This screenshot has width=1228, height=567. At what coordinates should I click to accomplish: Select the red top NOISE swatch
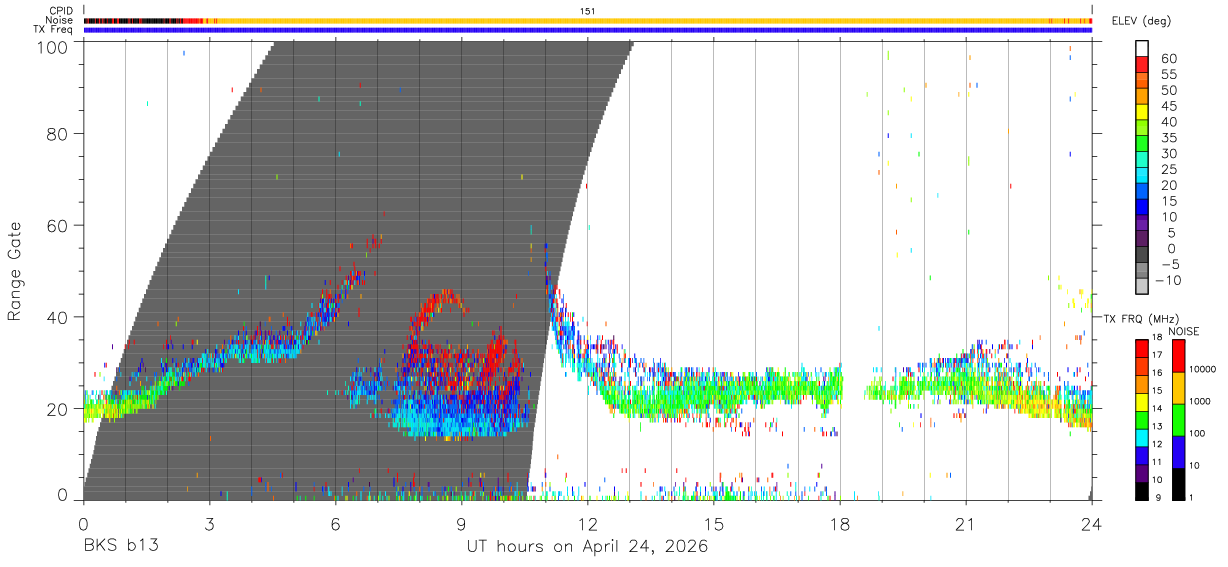point(1179,356)
